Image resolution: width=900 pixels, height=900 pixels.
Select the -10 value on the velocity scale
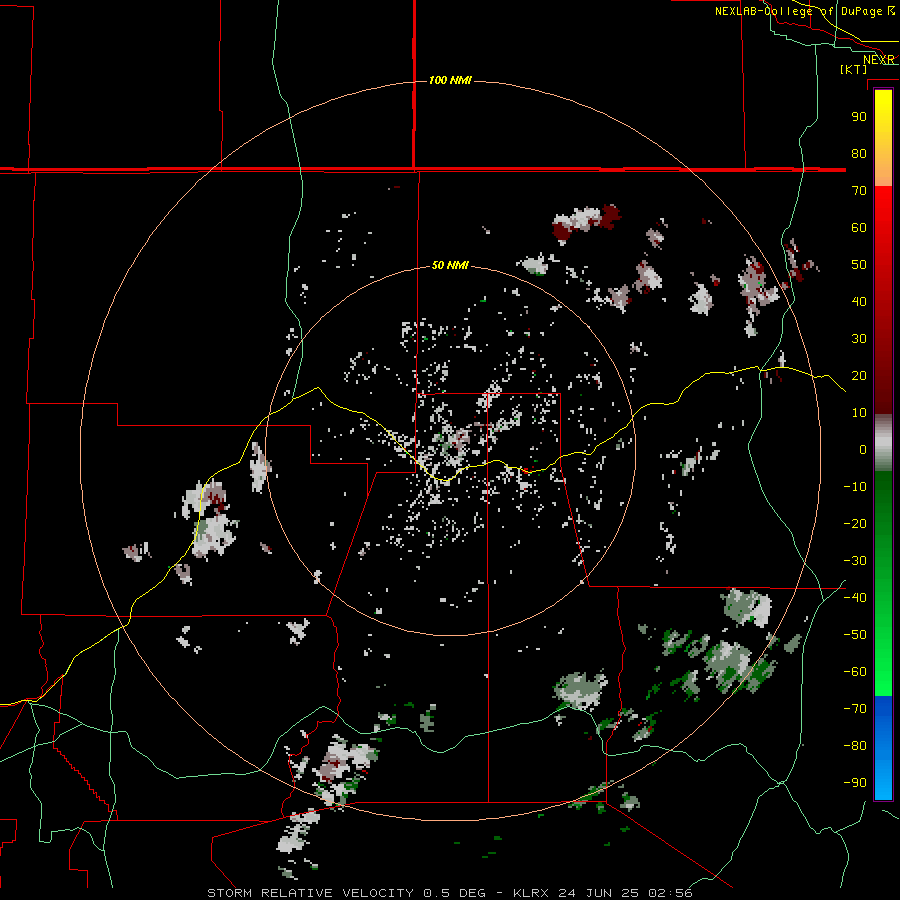coord(855,487)
